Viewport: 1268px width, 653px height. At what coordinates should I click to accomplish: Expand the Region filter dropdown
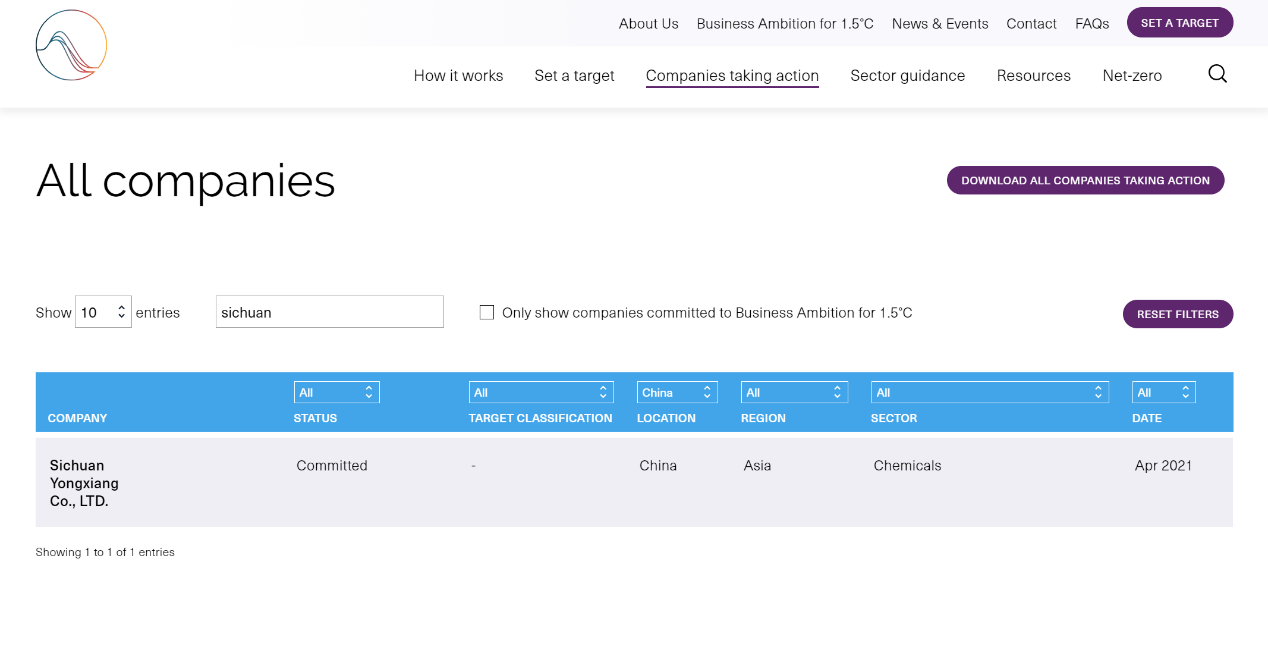[794, 392]
